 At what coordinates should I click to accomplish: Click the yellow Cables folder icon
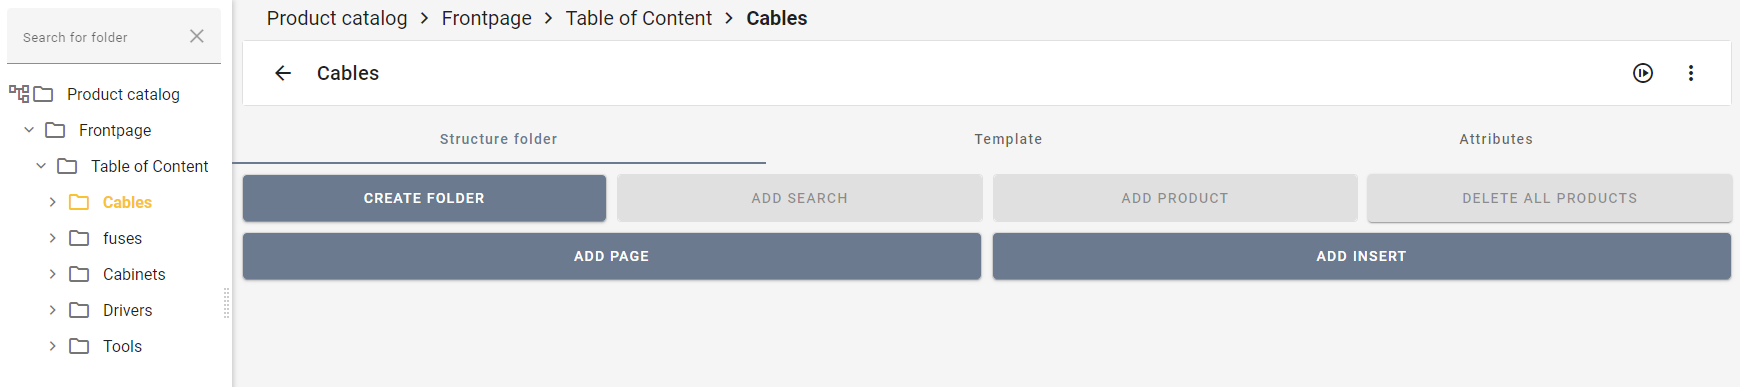(x=79, y=202)
